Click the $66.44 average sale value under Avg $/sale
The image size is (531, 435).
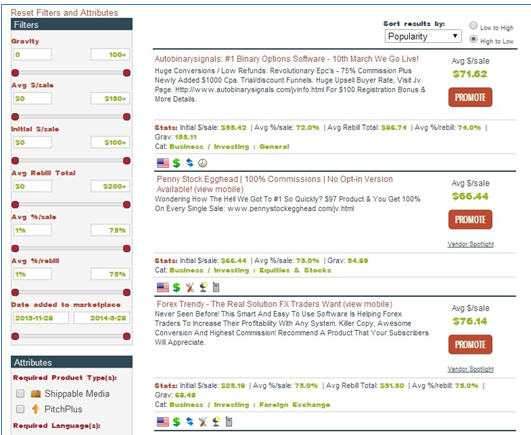pos(470,196)
